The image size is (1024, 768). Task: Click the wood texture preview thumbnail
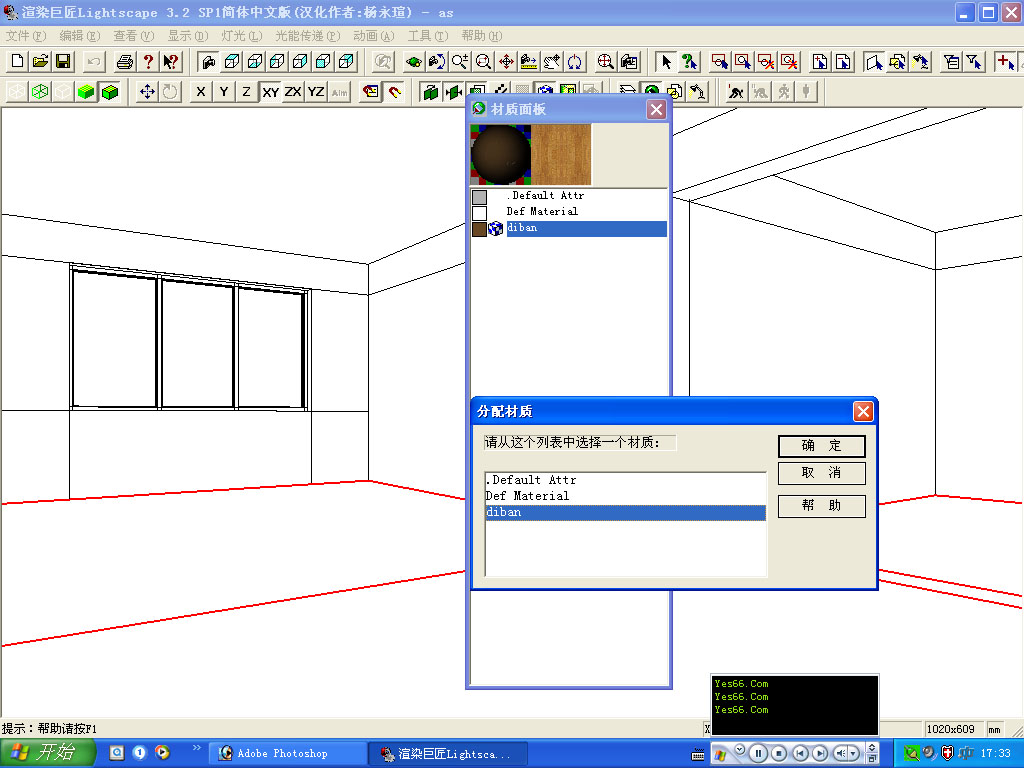point(561,155)
